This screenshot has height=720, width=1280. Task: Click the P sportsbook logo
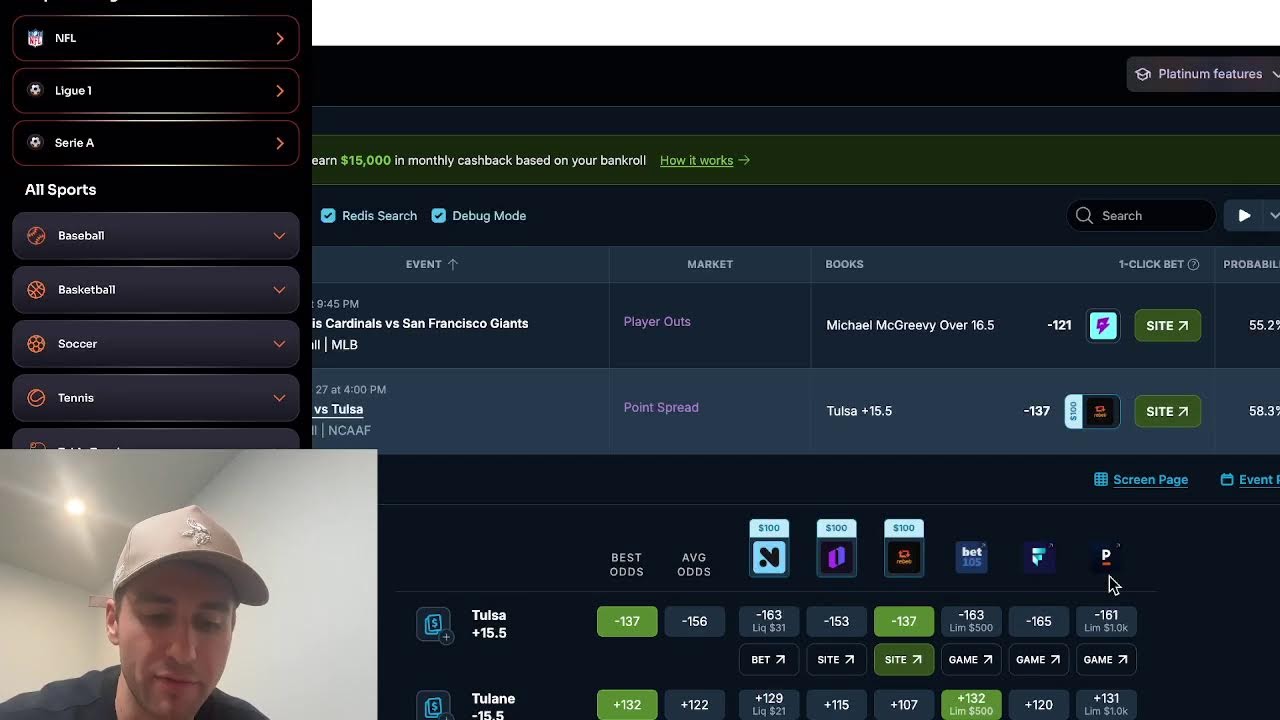tap(1106, 556)
